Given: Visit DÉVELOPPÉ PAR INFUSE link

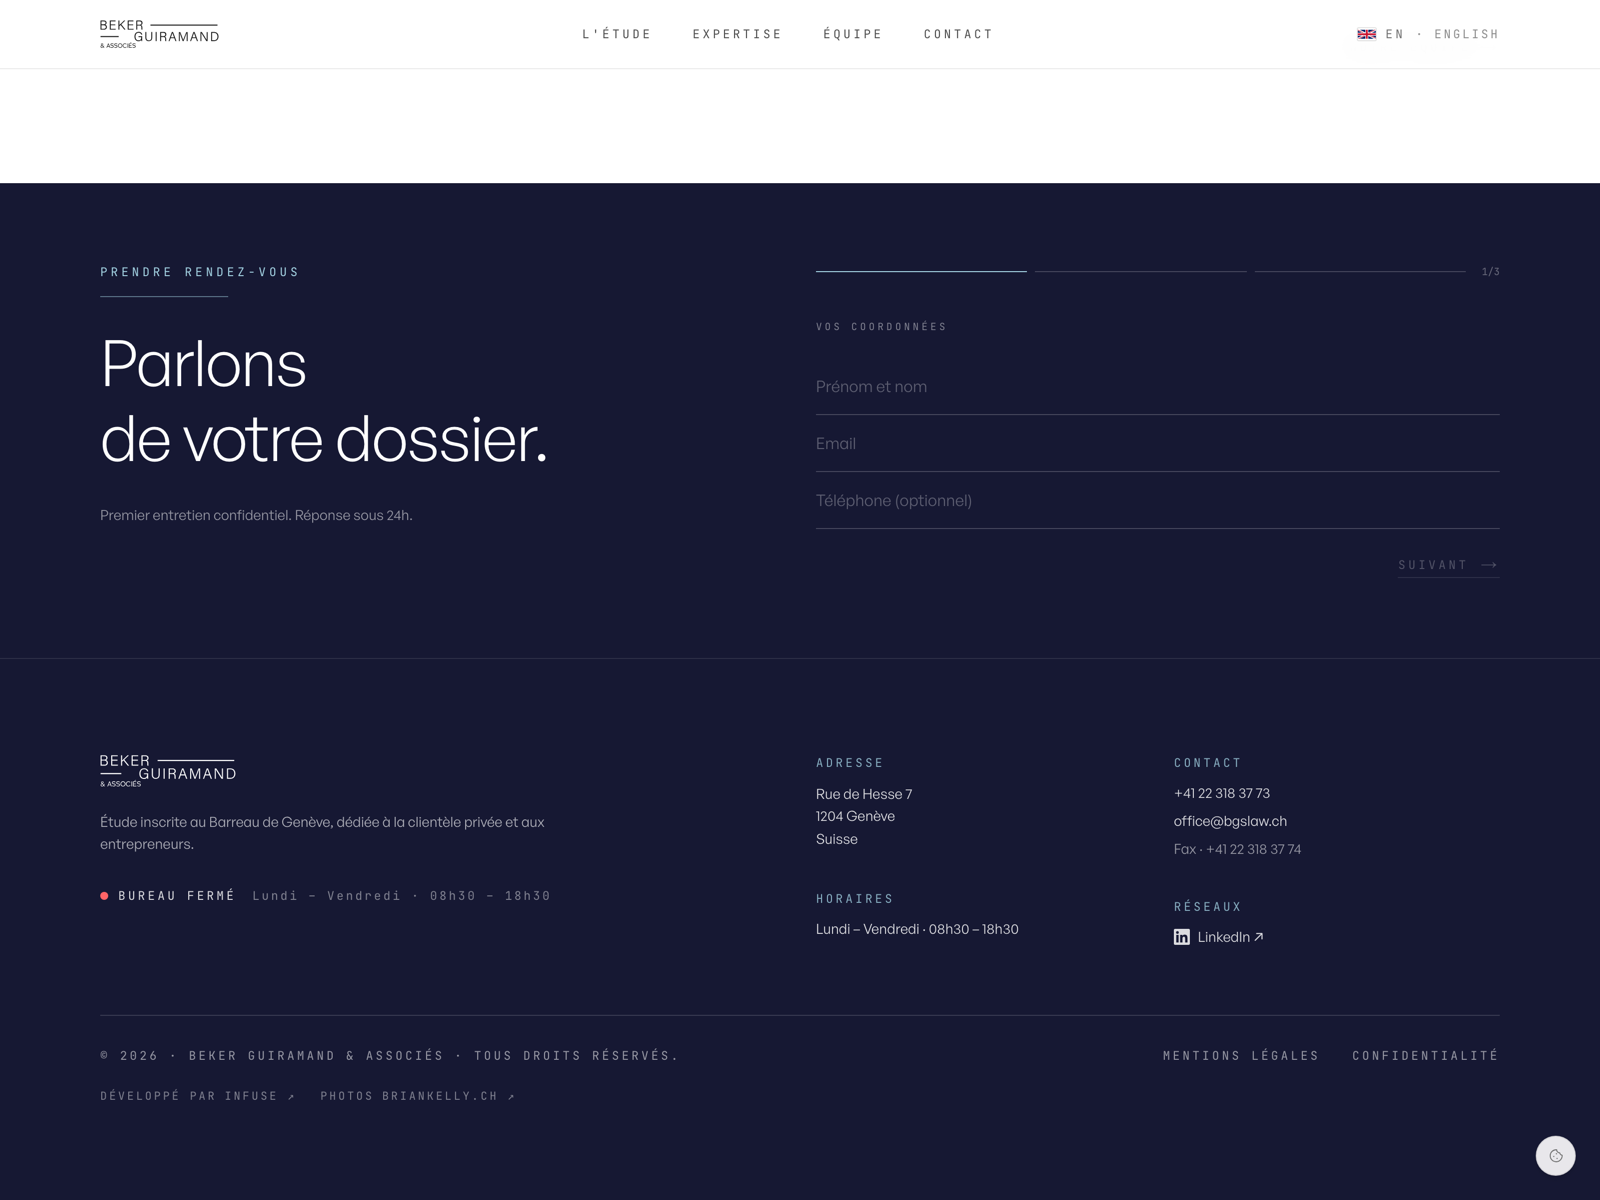Looking at the screenshot, I should tap(198, 1096).
